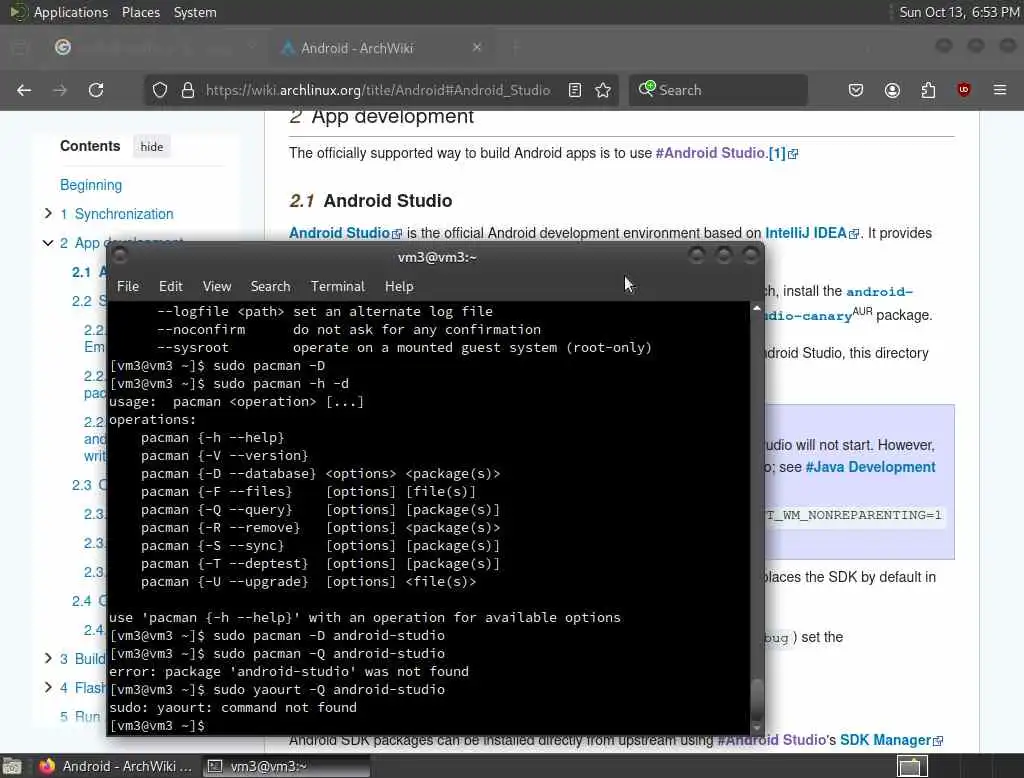Click show desktop icon in bottom panel
Screen dimensions: 1024x778
(12, 766)
